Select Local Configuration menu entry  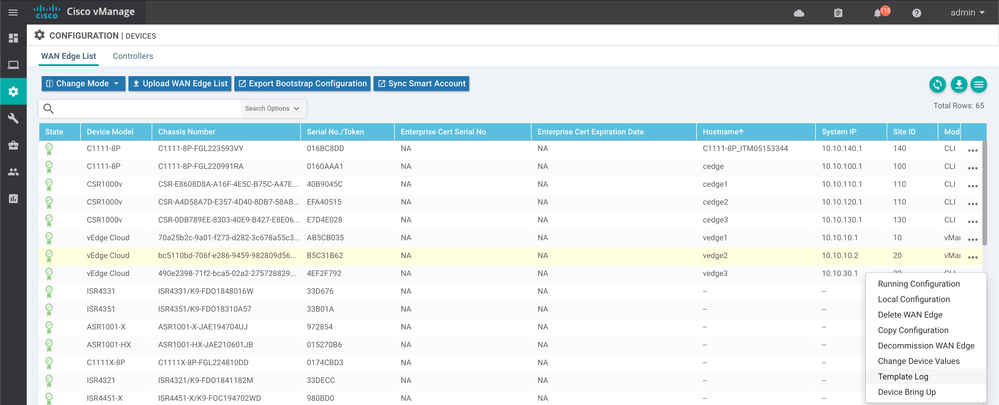pyautogui.click(x=914, y=299)
